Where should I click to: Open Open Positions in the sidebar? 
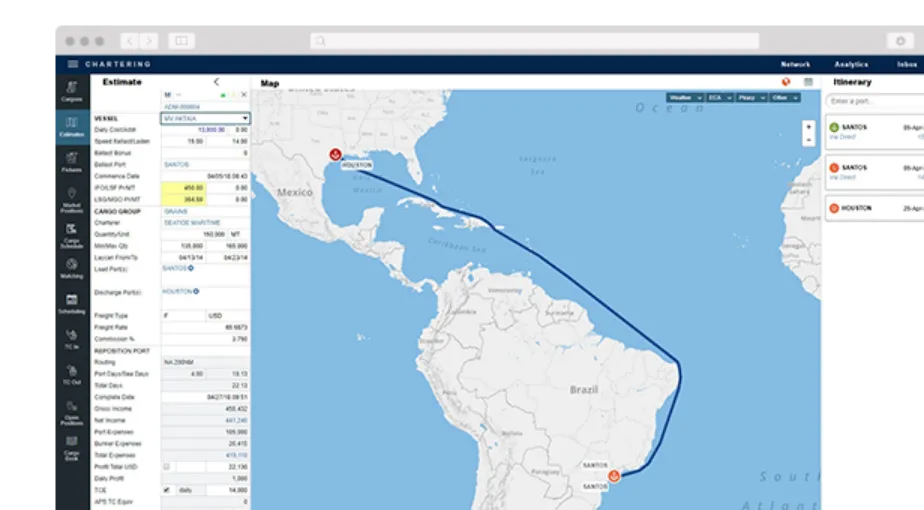point(72,413)
